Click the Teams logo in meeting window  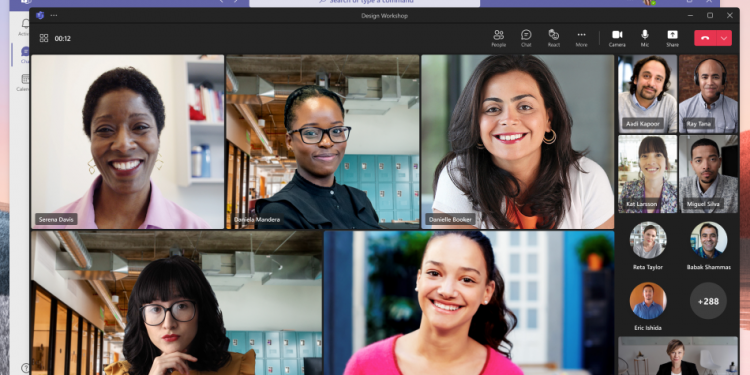tap(40, 15)
